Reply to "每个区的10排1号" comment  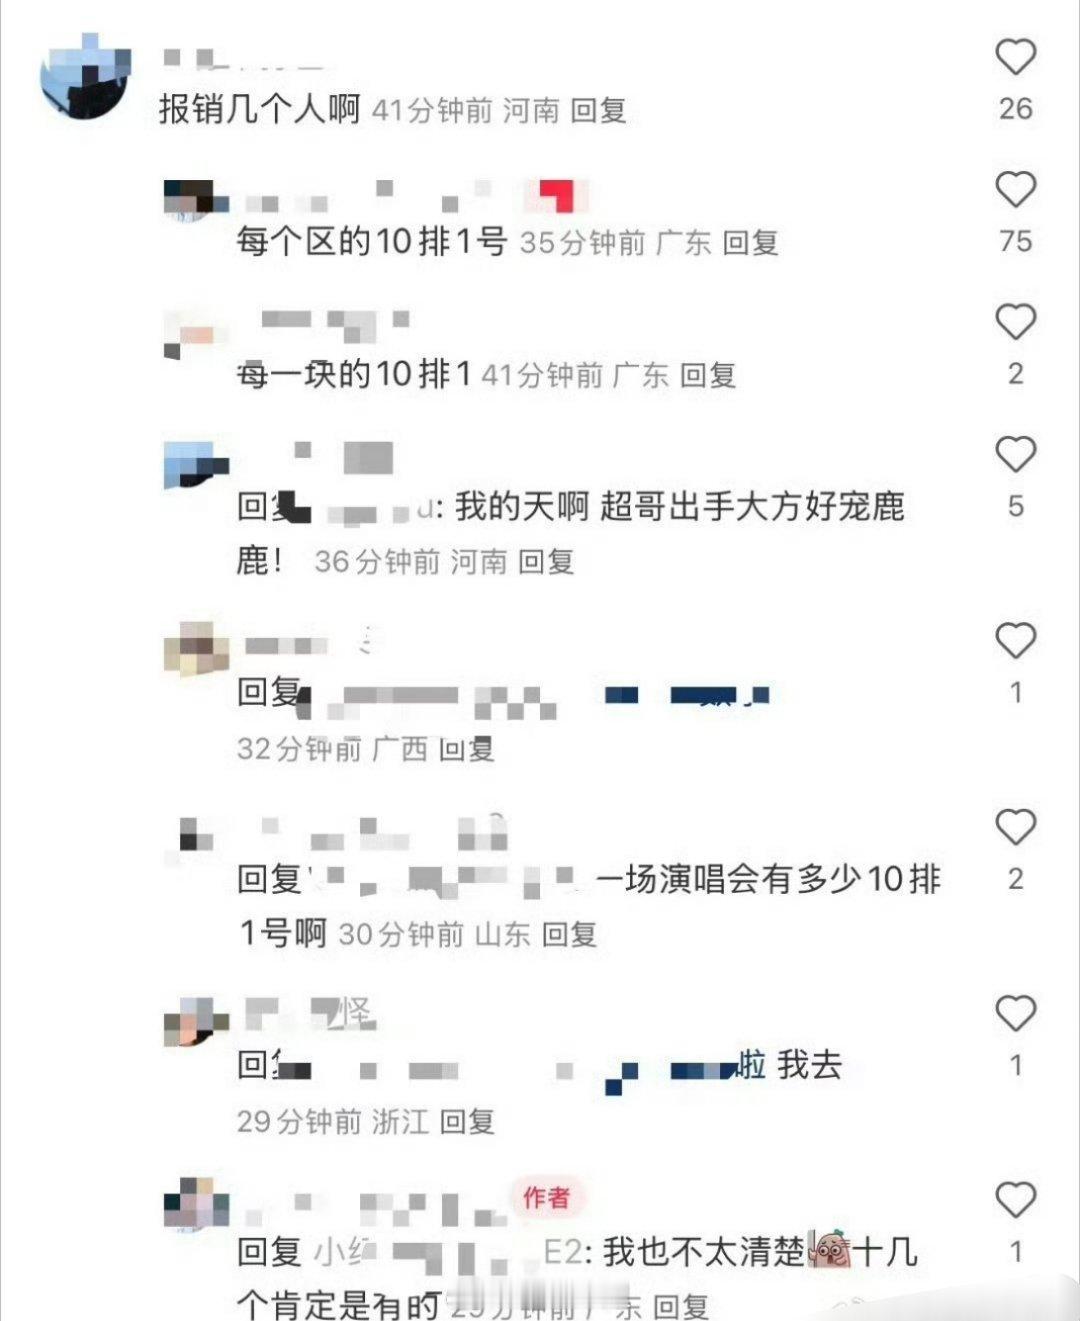point(750,243)
